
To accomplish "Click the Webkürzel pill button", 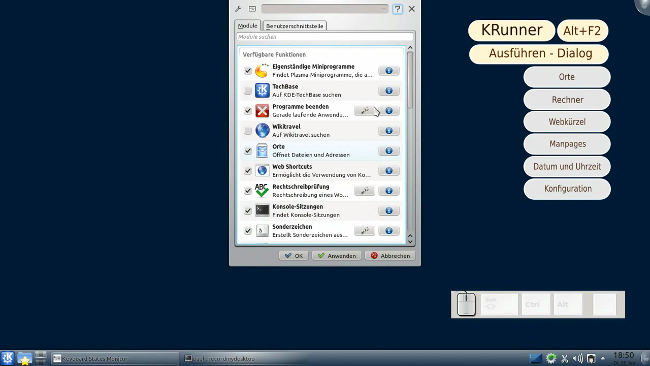I will [x=567, y=122].
